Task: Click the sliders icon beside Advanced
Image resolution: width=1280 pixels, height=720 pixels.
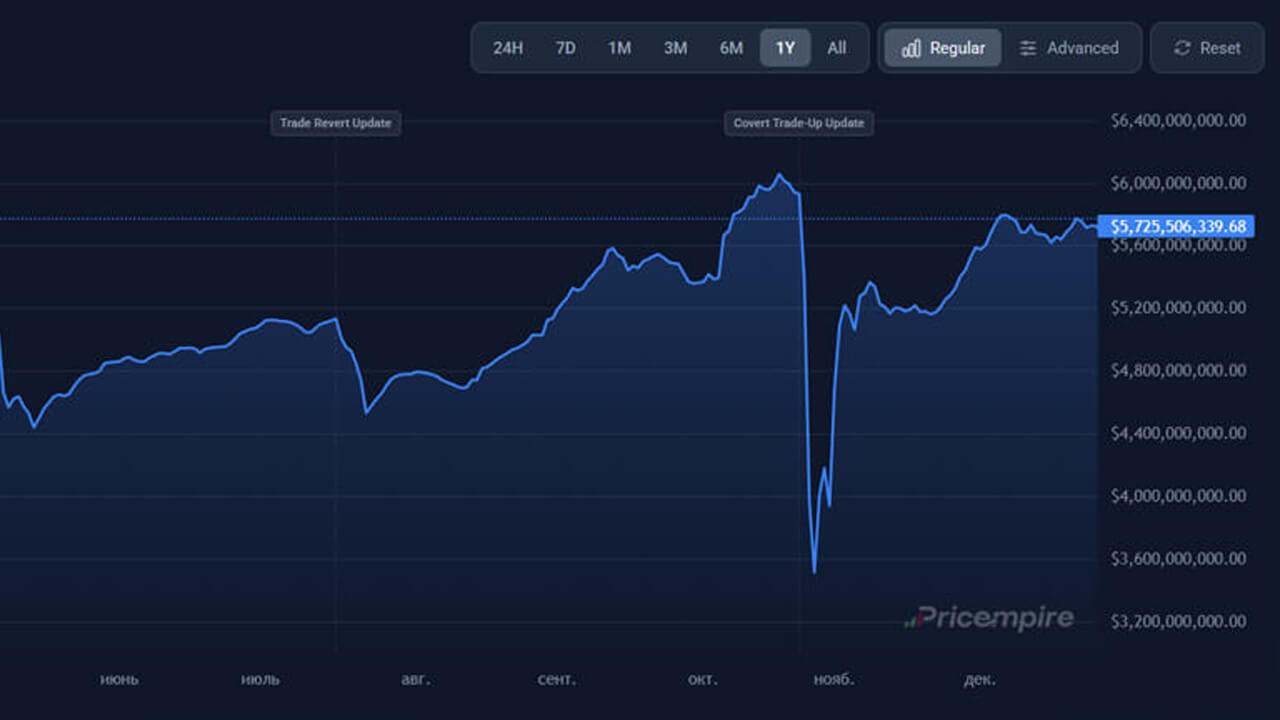Action: click(x=1028, y=48)
